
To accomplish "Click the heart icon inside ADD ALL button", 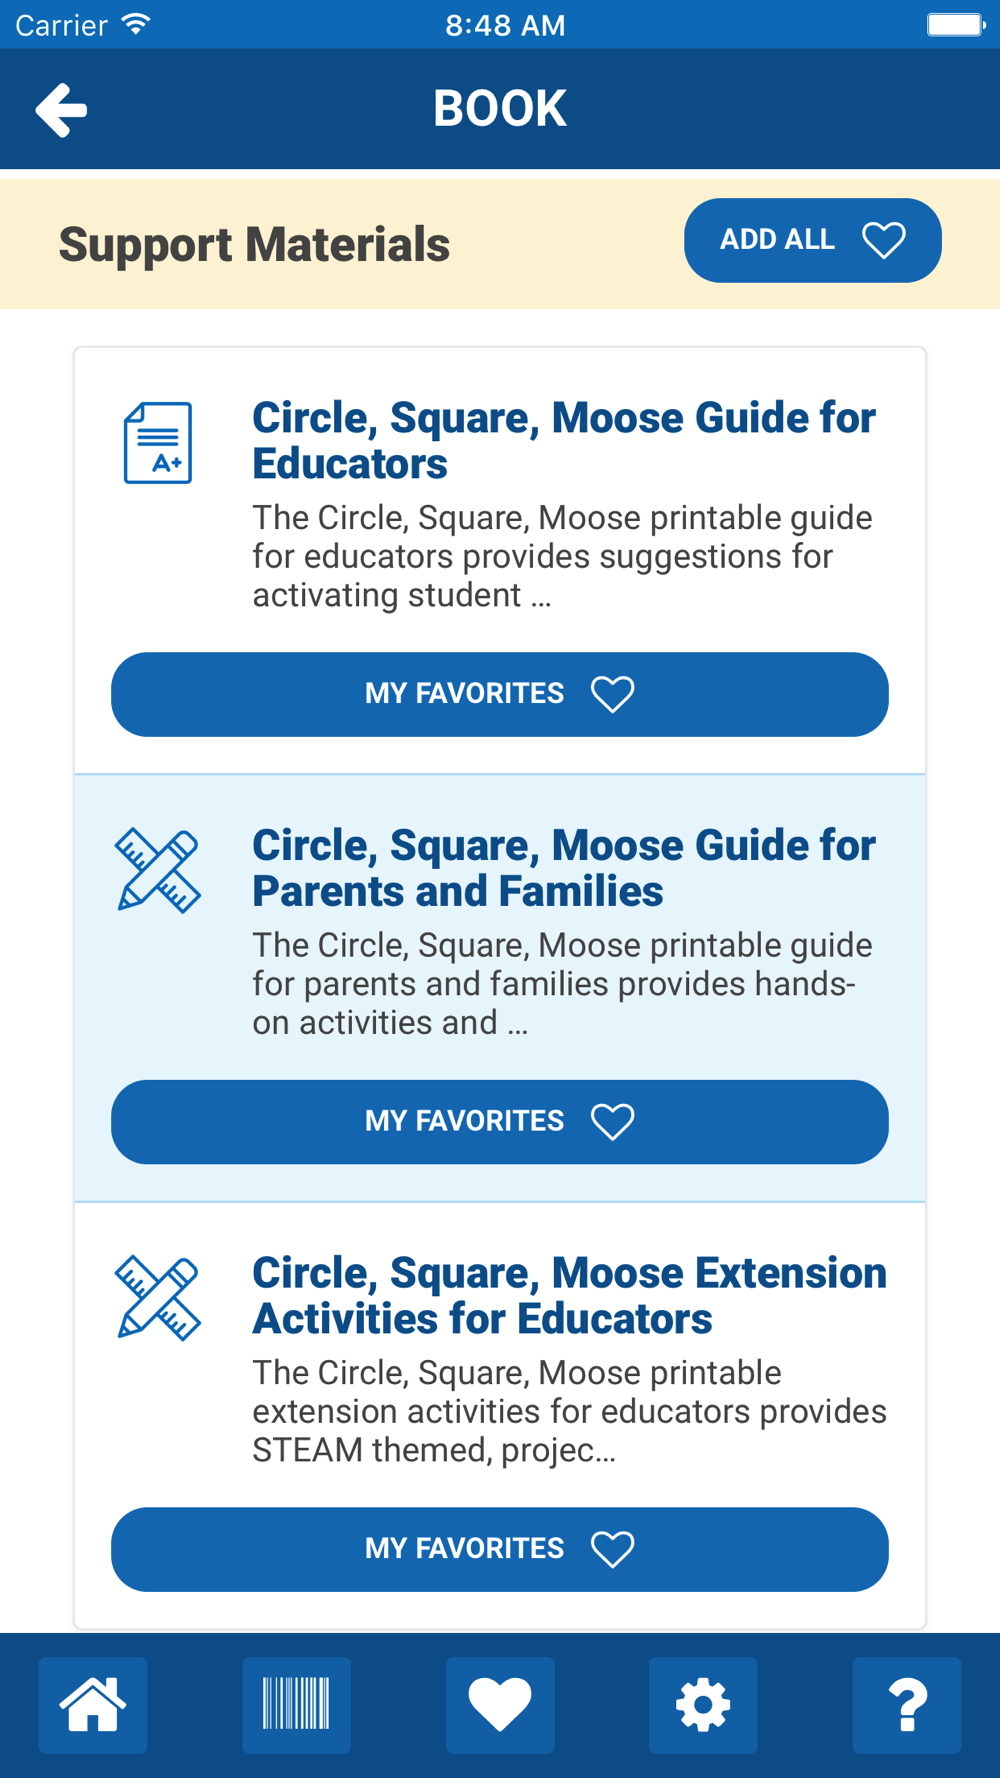I will pyautogui.click(x=884, y=240).
